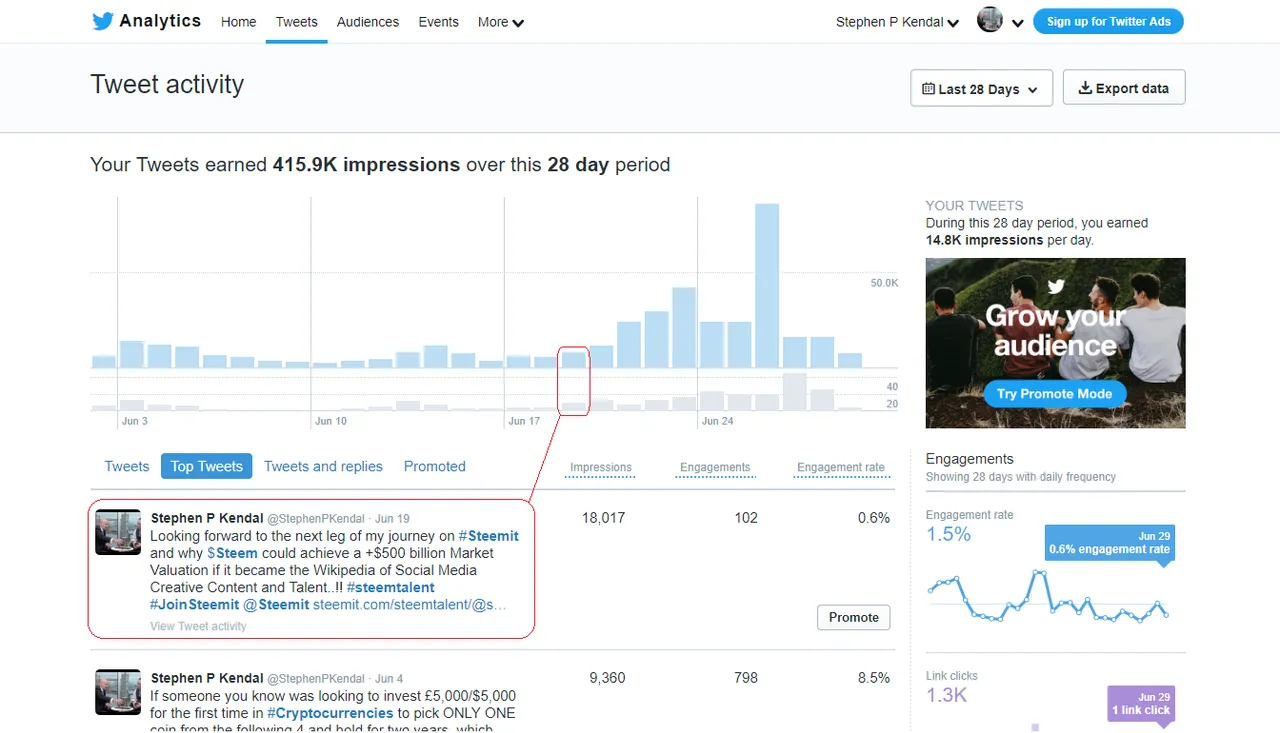This screenshot has height=733, width=1280.
Task: Select the Top Tweets tab
Action: click(x=206, y=466)
